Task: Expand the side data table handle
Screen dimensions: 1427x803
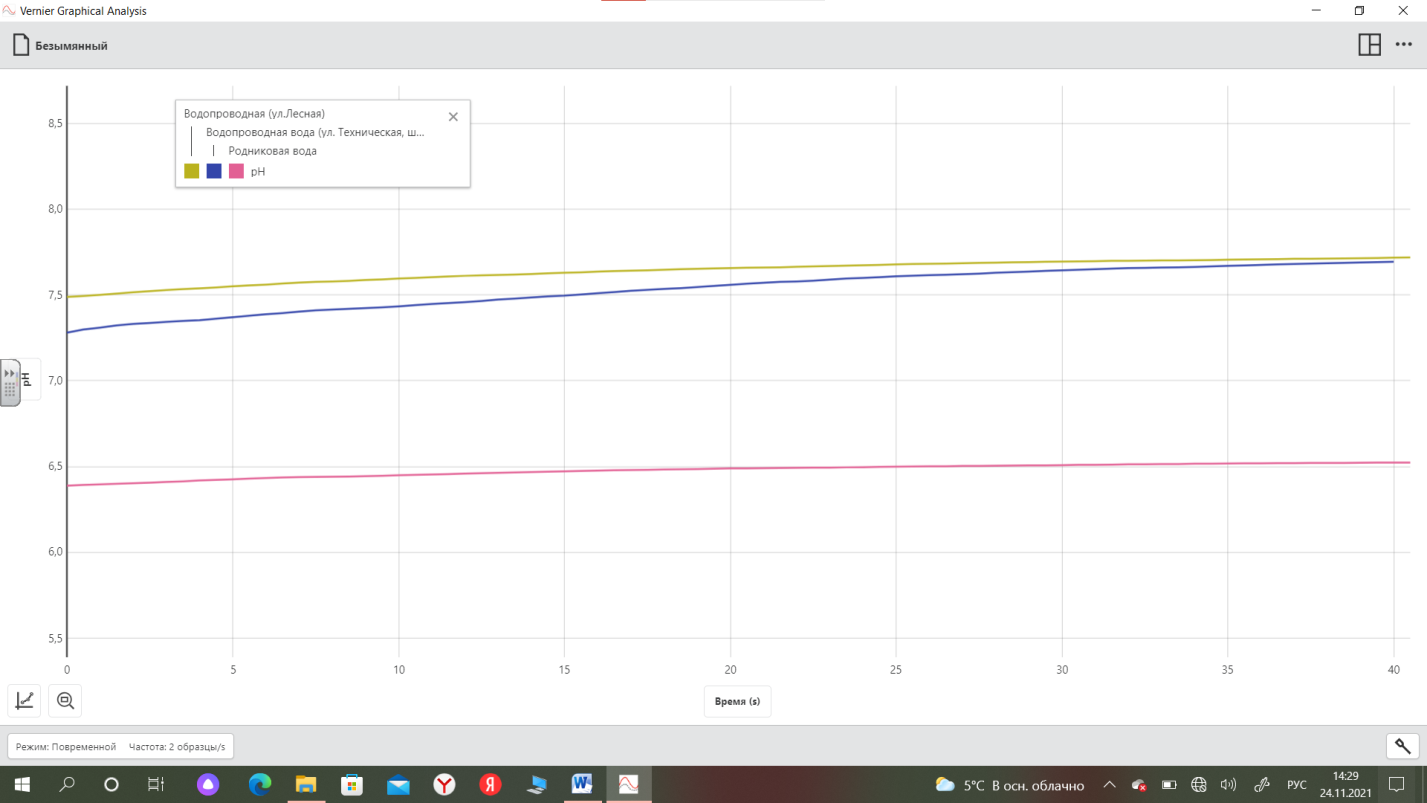Action: 9,382
